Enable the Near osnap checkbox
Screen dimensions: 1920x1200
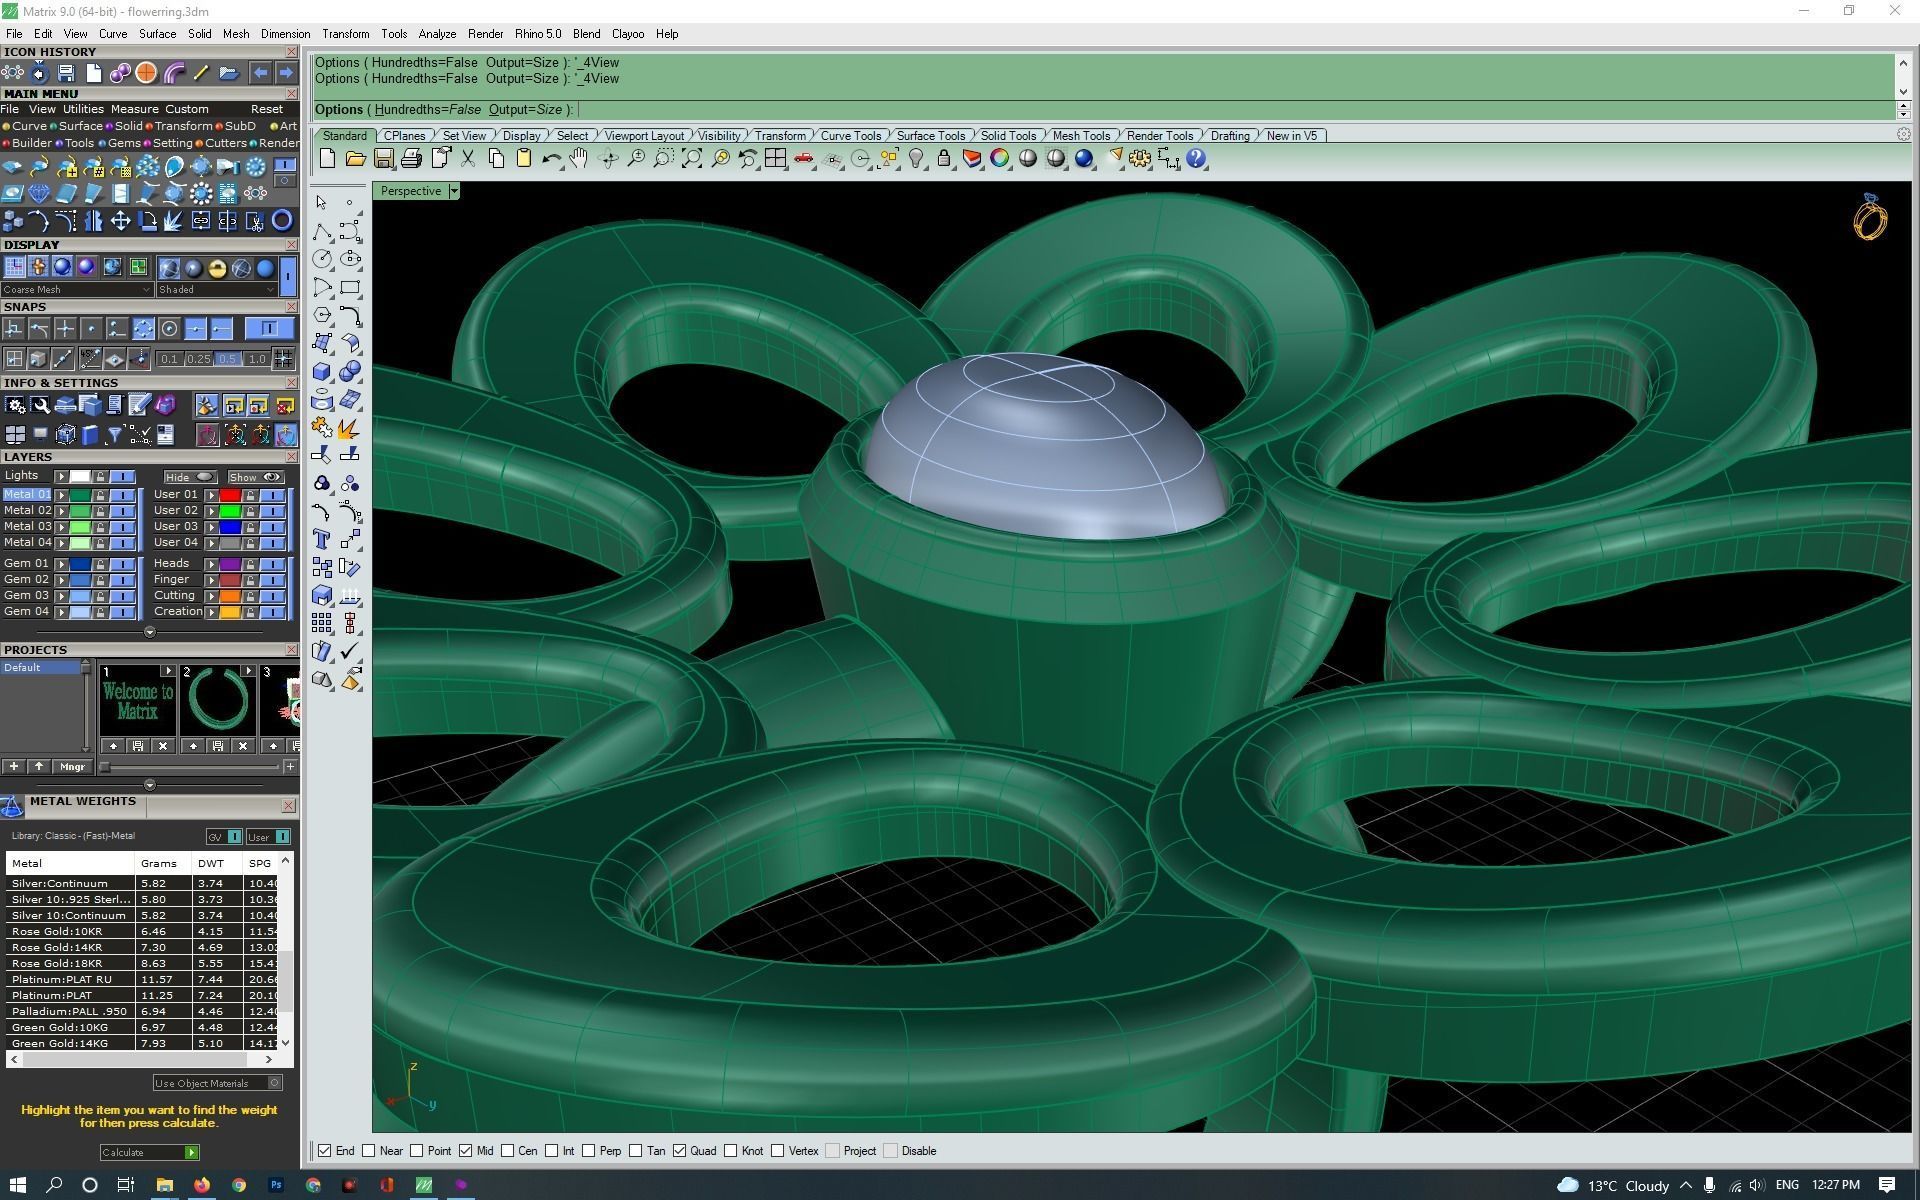pyautogui.click(x=369, y=1151)
